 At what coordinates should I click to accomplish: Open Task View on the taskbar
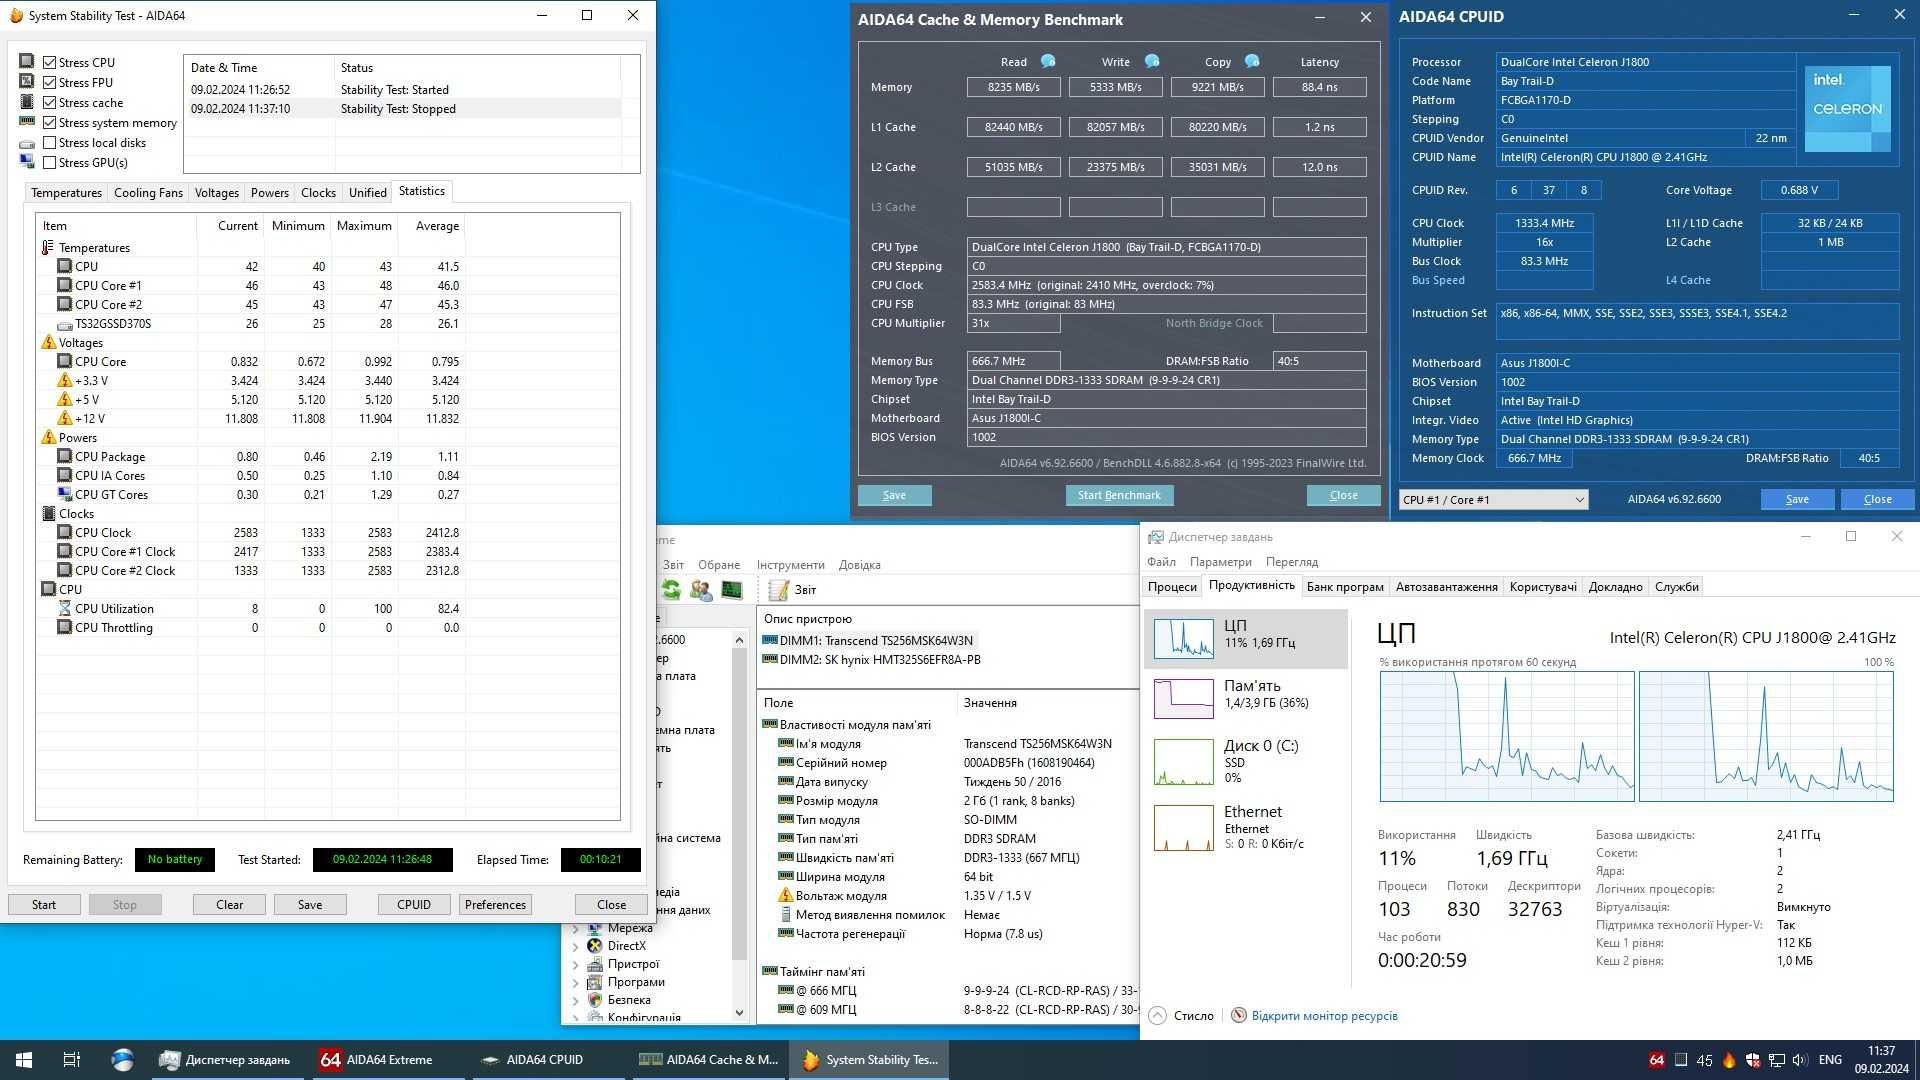coord(71,1060)
